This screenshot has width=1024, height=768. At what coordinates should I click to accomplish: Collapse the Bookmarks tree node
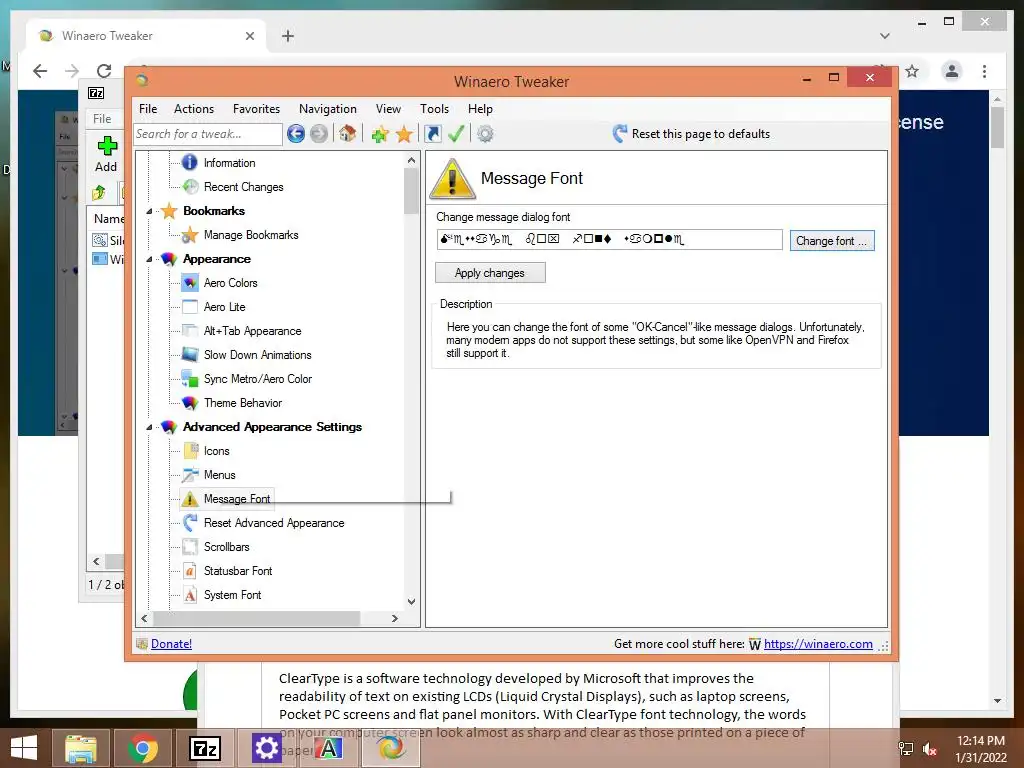(x=149, y=211)
